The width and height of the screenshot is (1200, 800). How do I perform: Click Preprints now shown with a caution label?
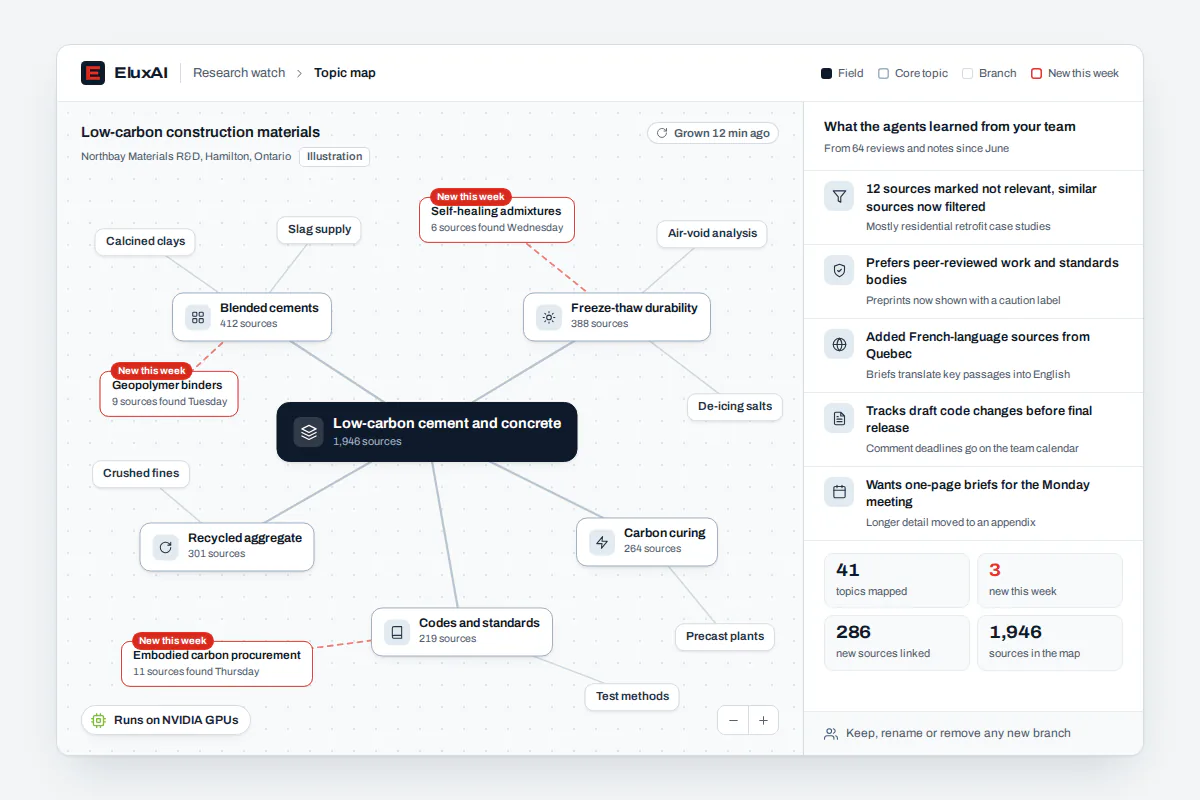(963, 300)
